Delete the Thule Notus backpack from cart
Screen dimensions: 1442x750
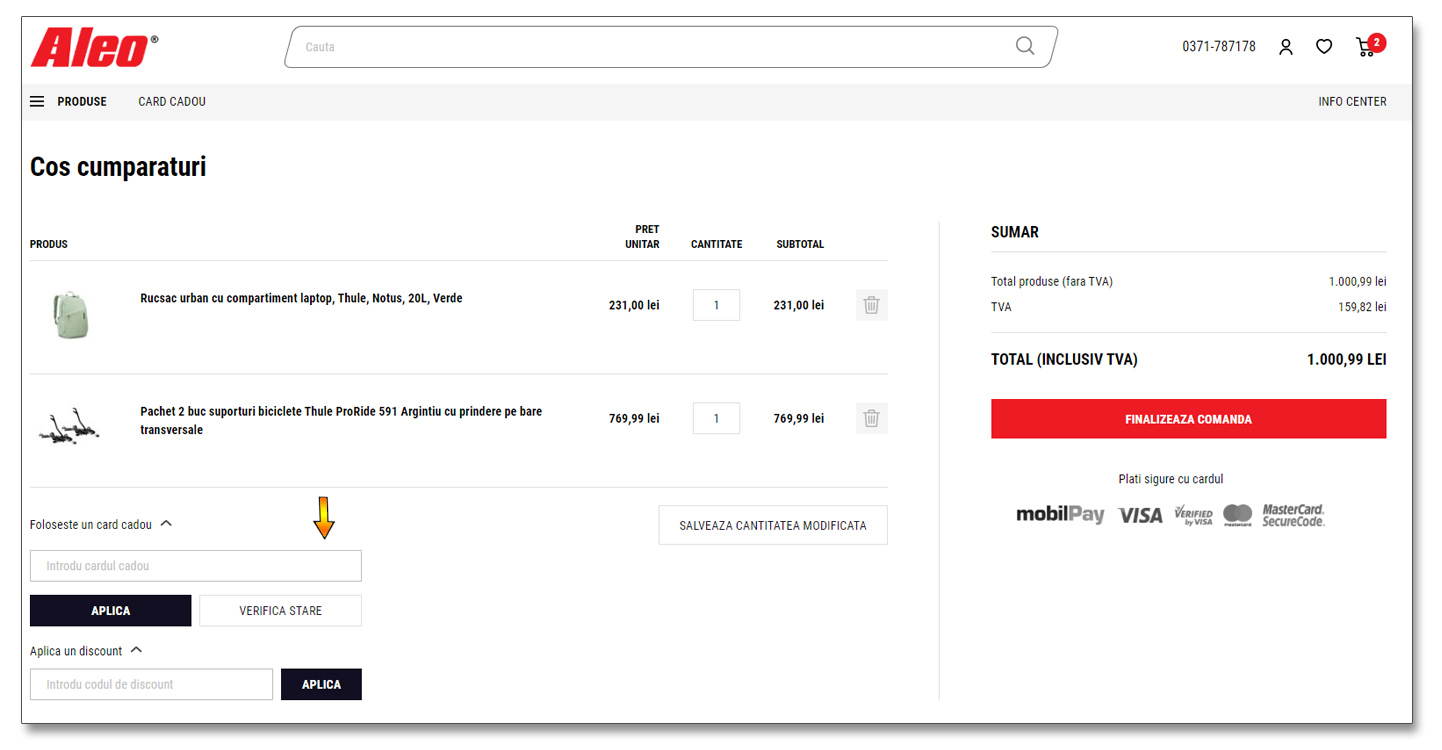point(871,305)
